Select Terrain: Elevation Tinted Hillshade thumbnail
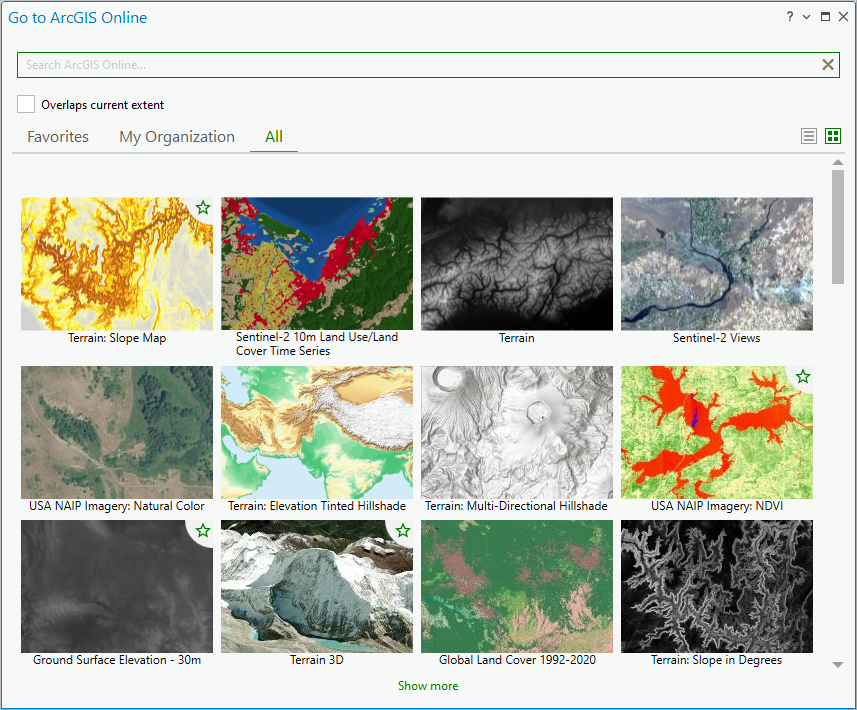 317,432
